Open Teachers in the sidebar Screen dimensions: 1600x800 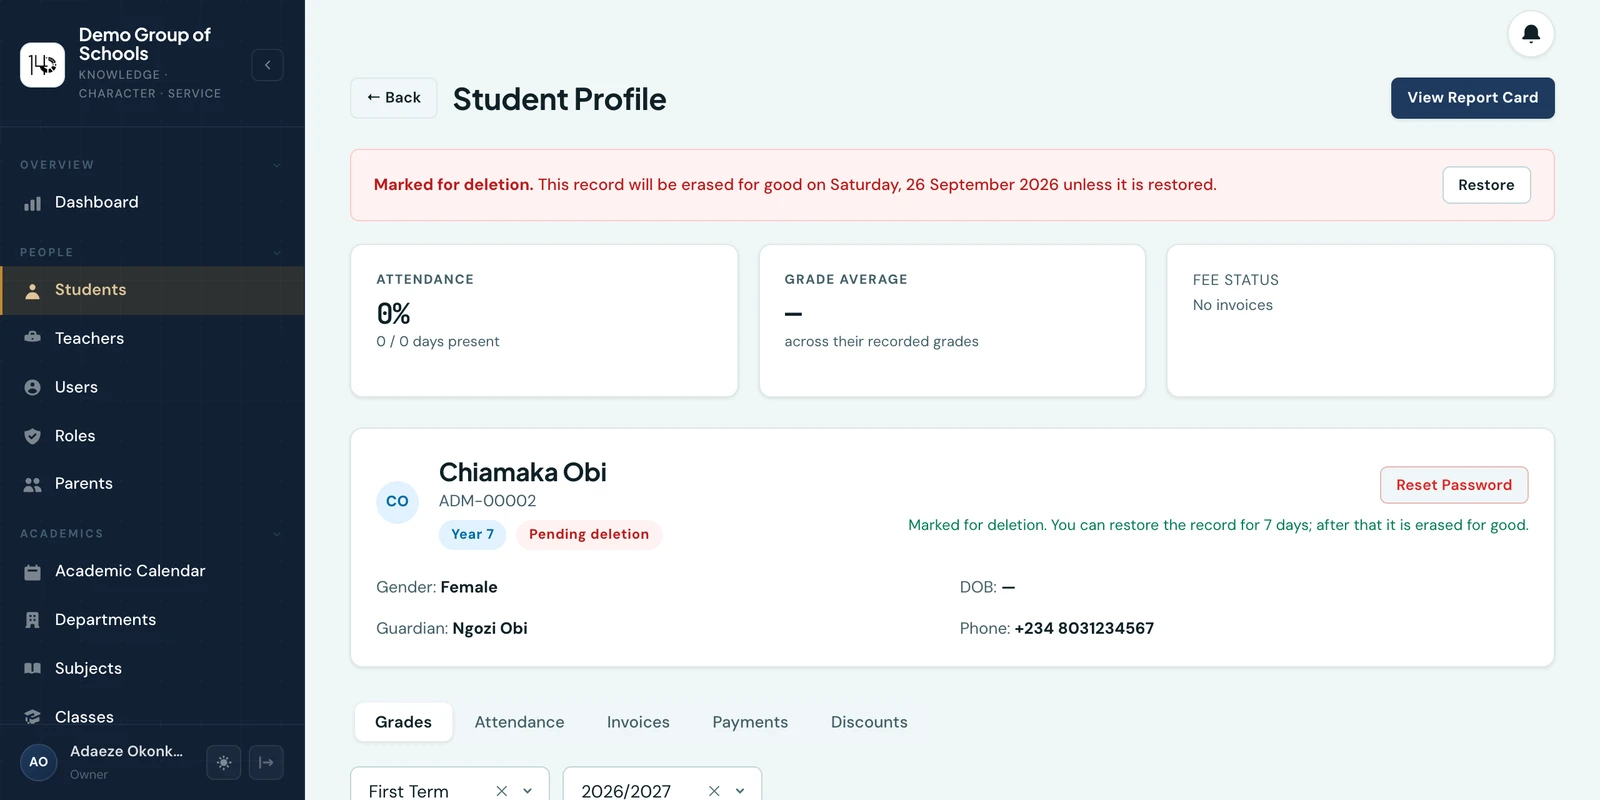pyautogui.click(x=152, y=339)
